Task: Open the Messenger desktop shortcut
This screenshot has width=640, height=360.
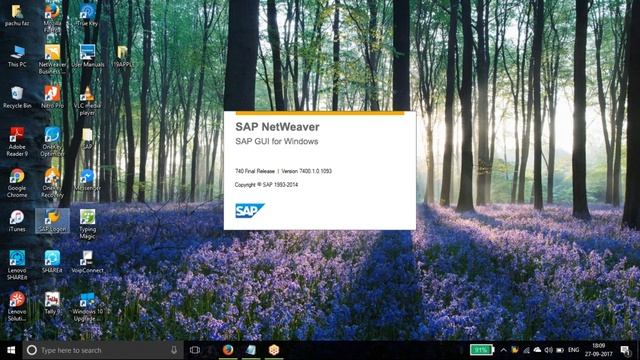Action: click(87, 180)
